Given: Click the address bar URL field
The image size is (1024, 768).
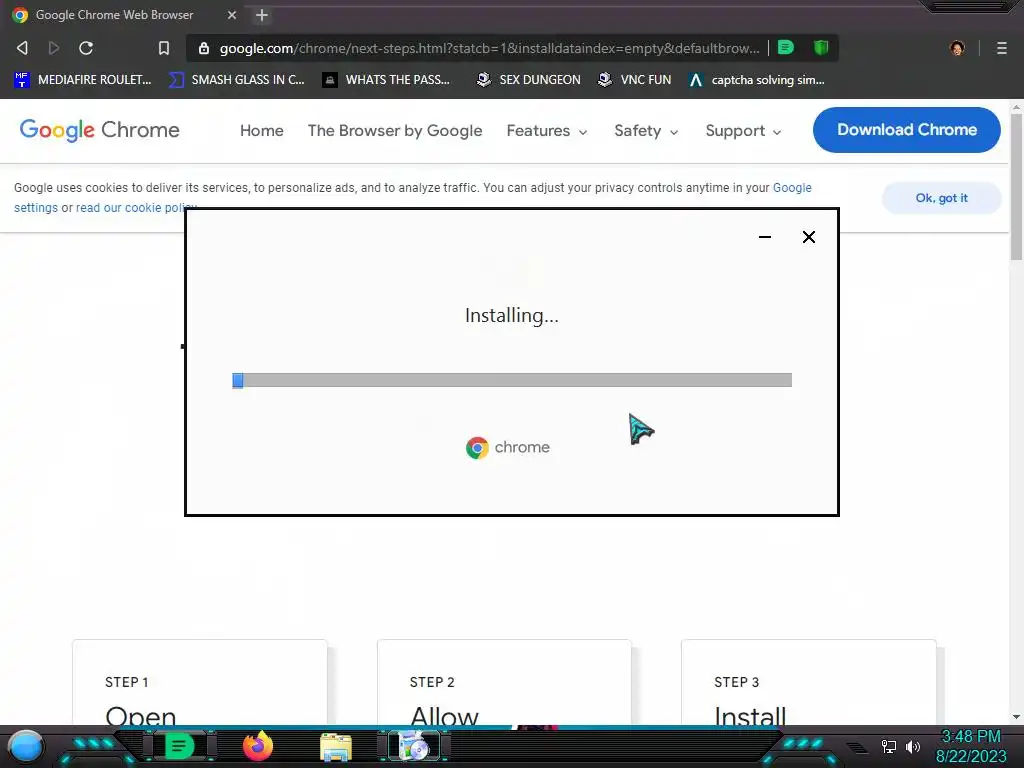Looking at the screenshot, I should (489, 48).
